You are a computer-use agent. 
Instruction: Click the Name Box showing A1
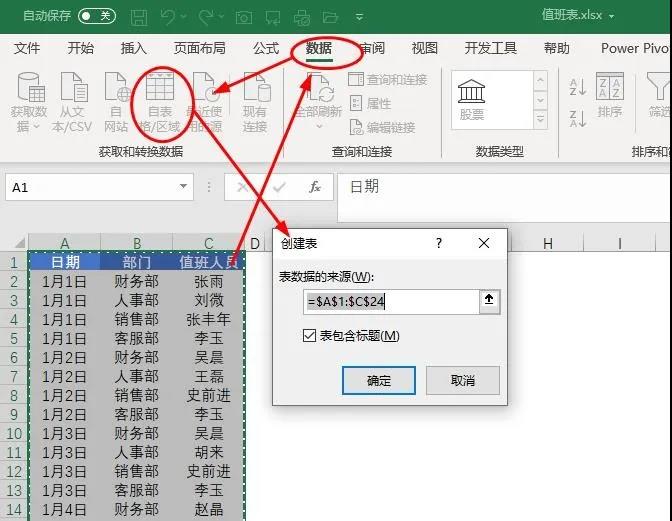pos(99,187)
